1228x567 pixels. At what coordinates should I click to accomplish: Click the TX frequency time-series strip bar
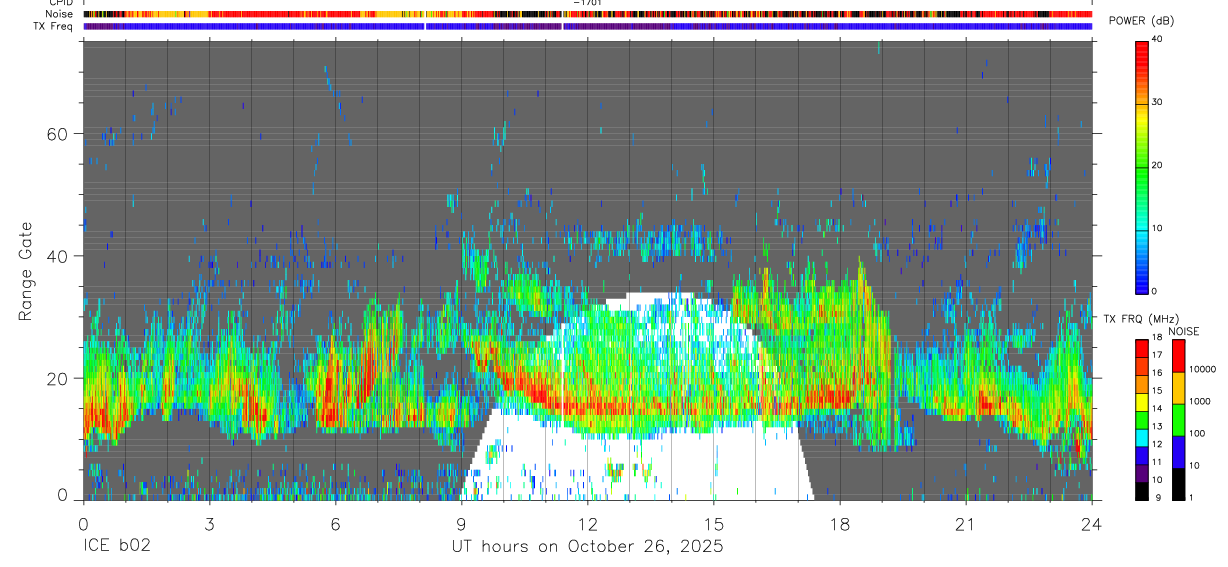click(588, 26)
